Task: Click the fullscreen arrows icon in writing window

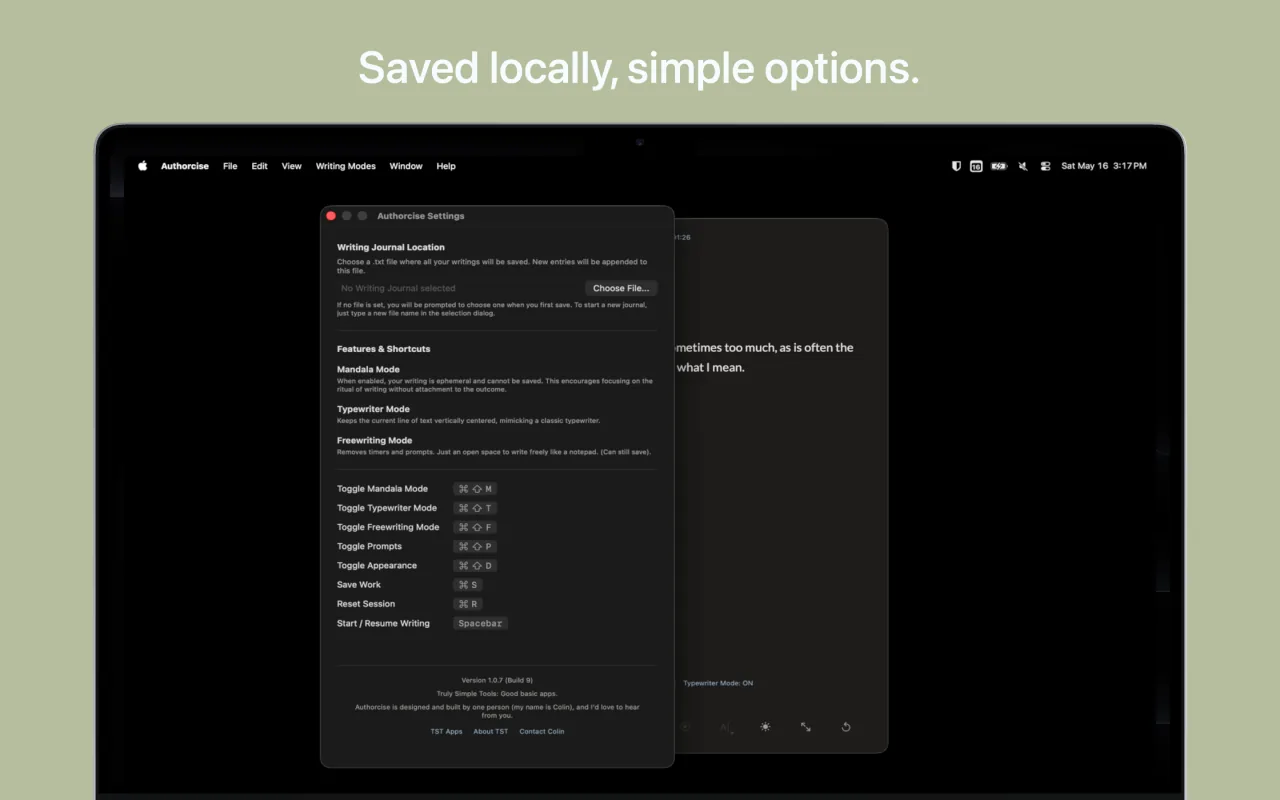Action: [806, 727]
